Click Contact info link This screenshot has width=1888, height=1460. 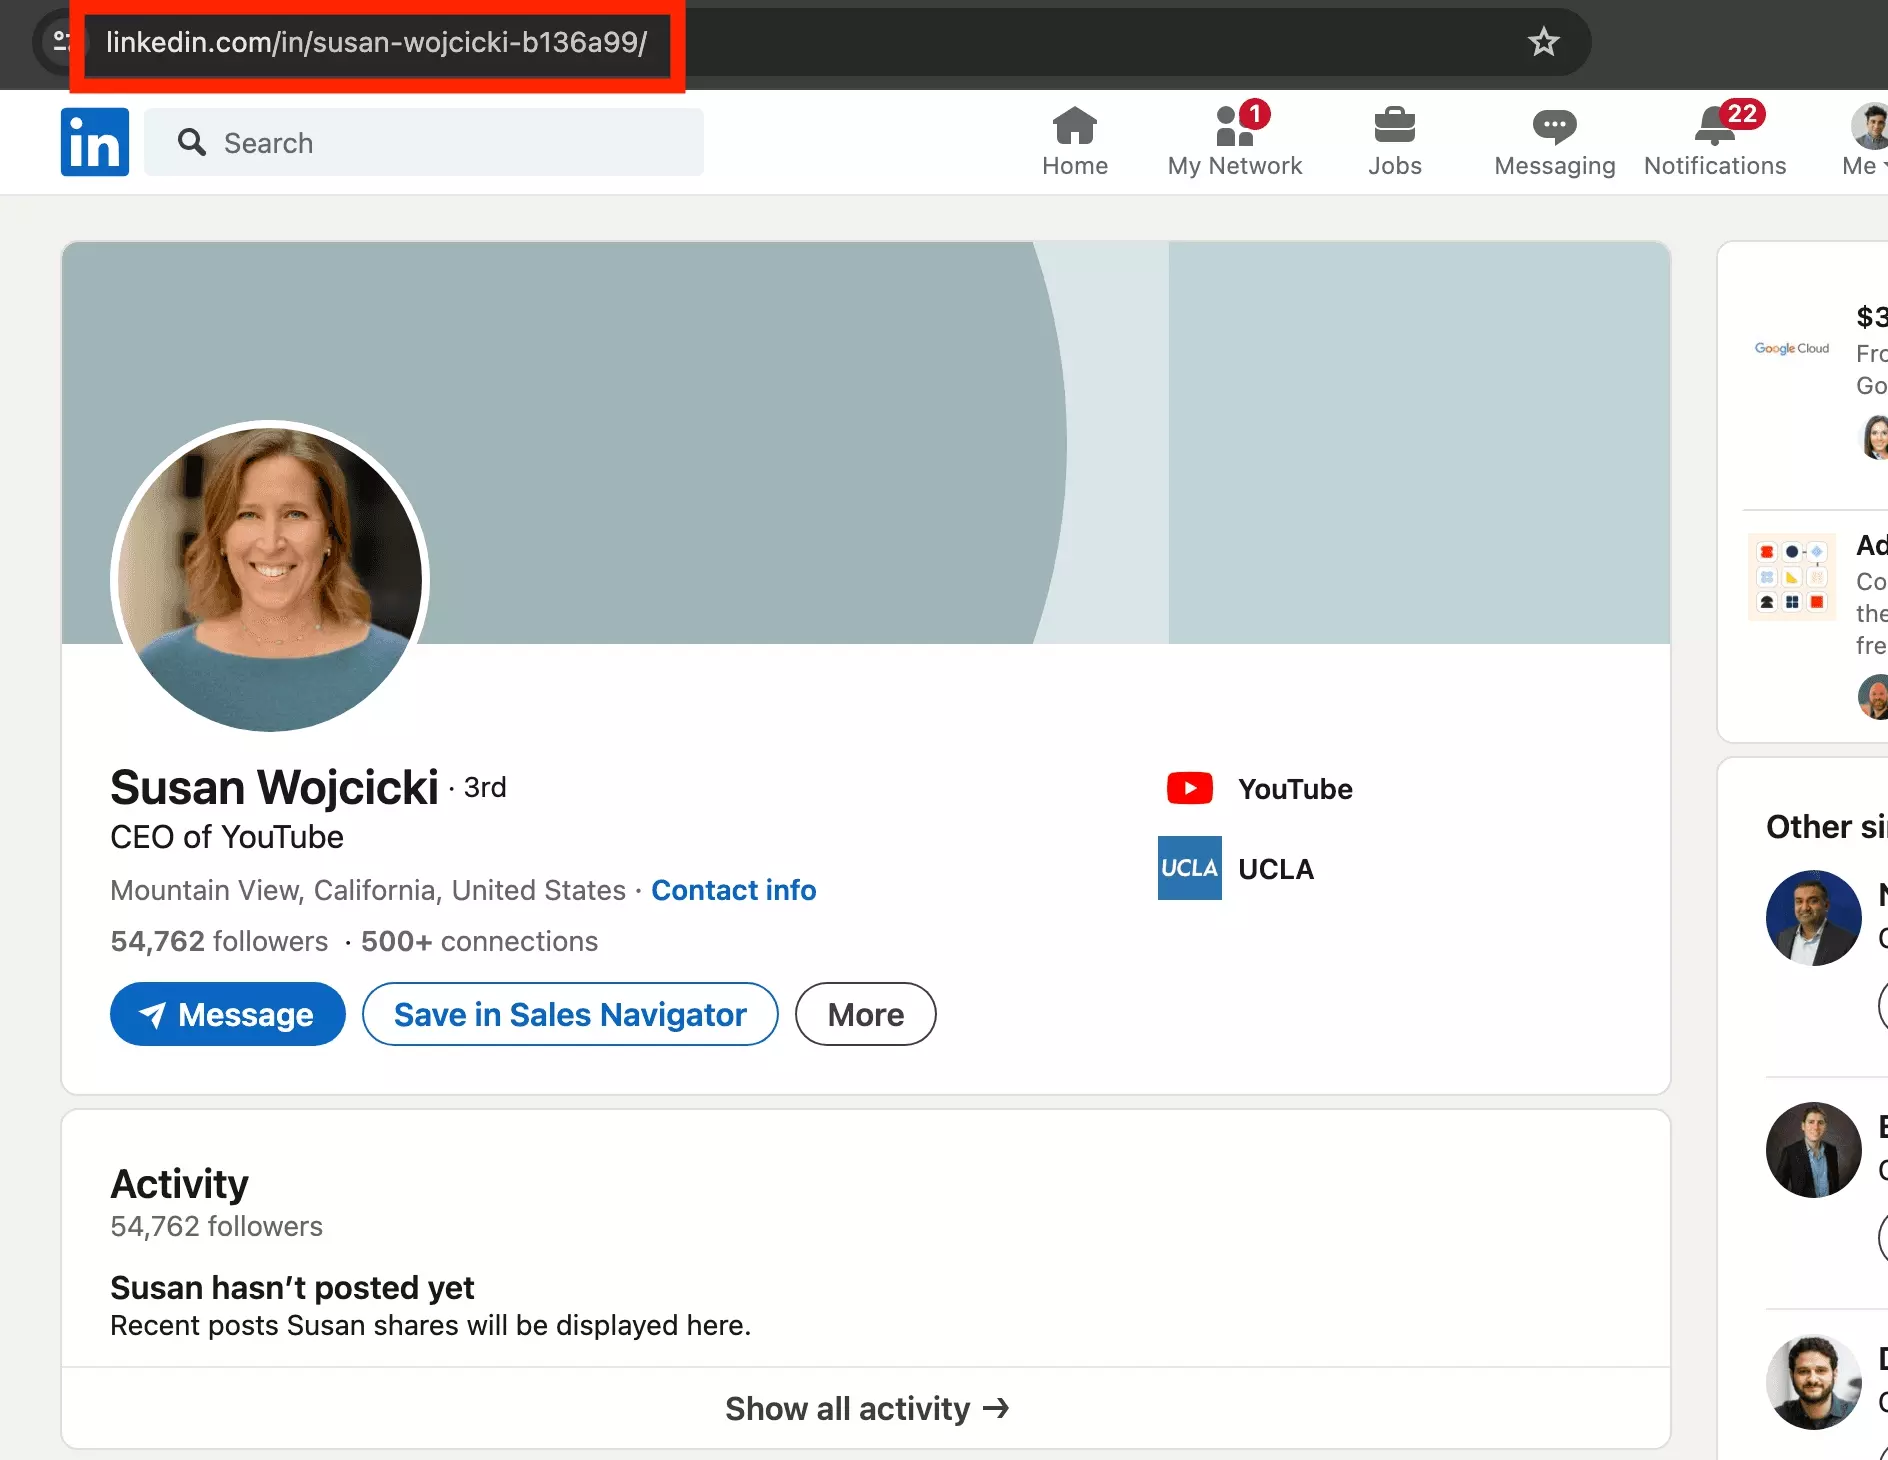[x=733, y=890]
